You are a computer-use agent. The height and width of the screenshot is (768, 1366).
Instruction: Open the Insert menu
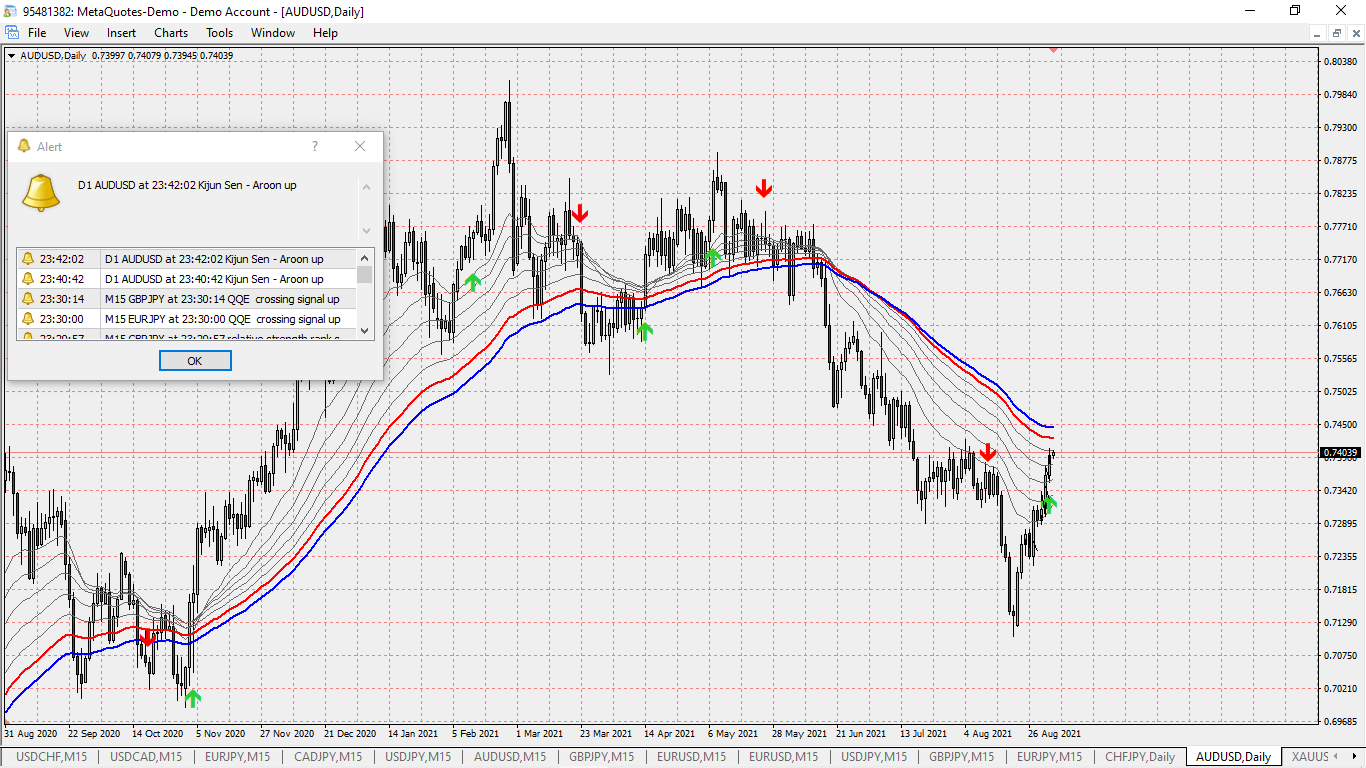coord(121,33)
